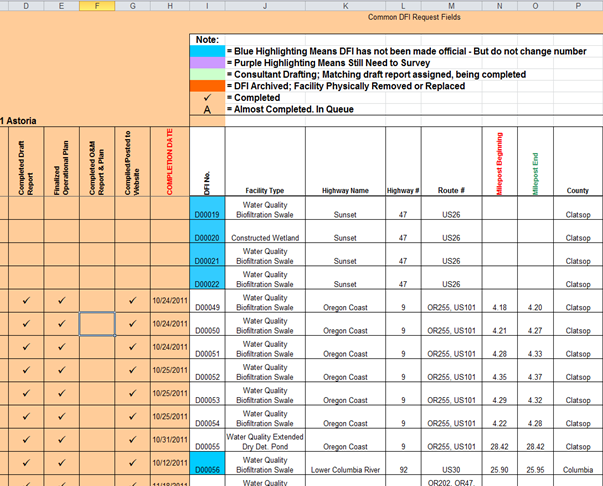This screenshot has width=603, height=486.
Task: Click the 'Completed O&M Report & Plan' header
Action: point(97,161)
